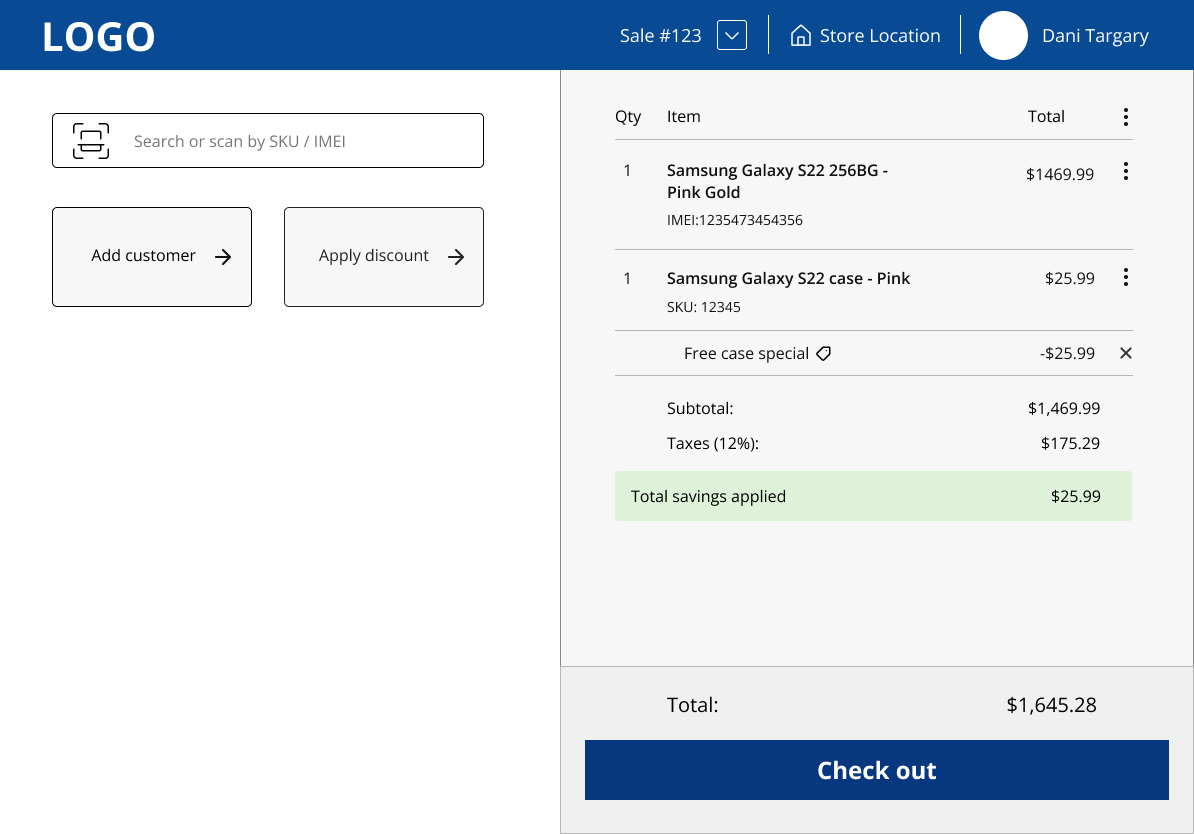Screen dimensions: 1194x834
Task: Click the barcode scan icon in search field
Action: pyautogui.click(x=91, y=141)
